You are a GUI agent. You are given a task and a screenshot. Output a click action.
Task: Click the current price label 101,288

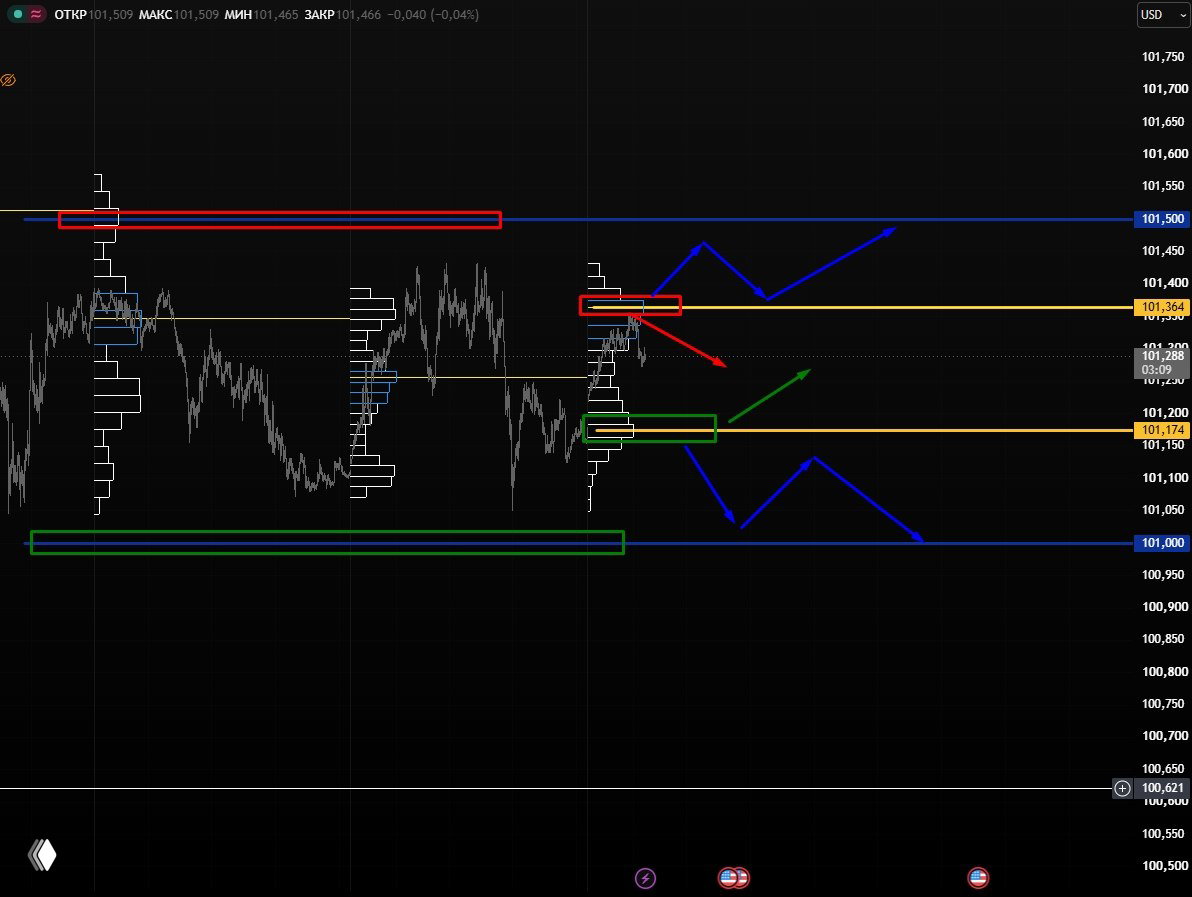1161,356
